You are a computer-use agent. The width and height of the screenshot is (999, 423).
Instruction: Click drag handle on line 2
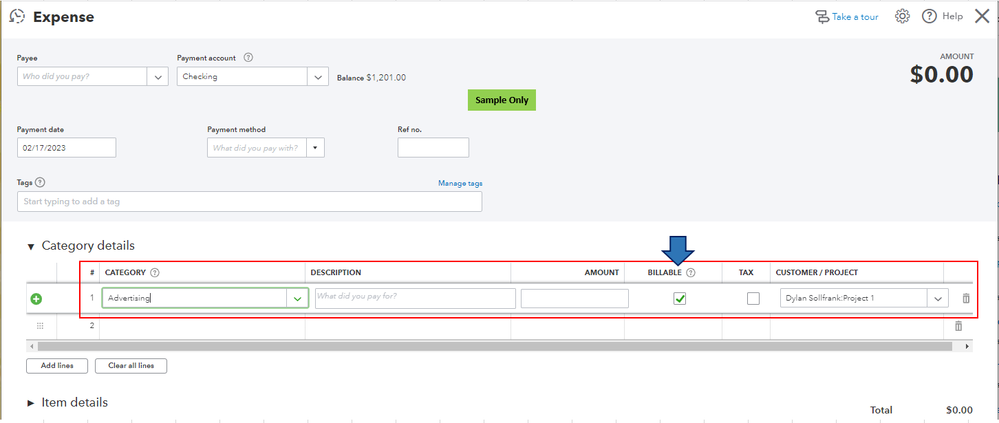(40, 326)
